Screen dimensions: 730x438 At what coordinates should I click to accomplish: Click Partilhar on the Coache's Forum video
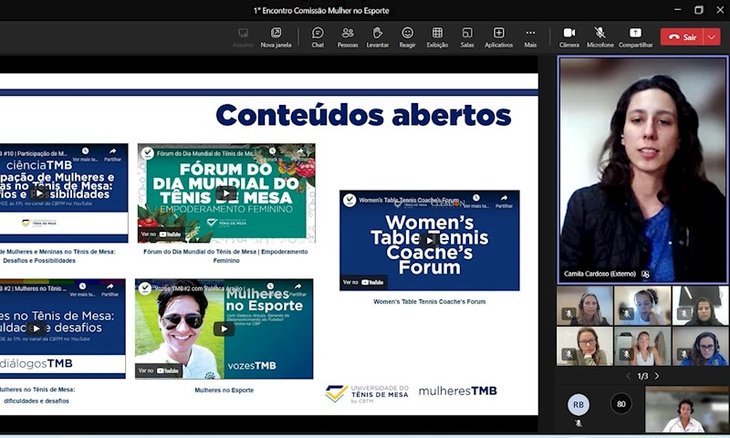504,201
